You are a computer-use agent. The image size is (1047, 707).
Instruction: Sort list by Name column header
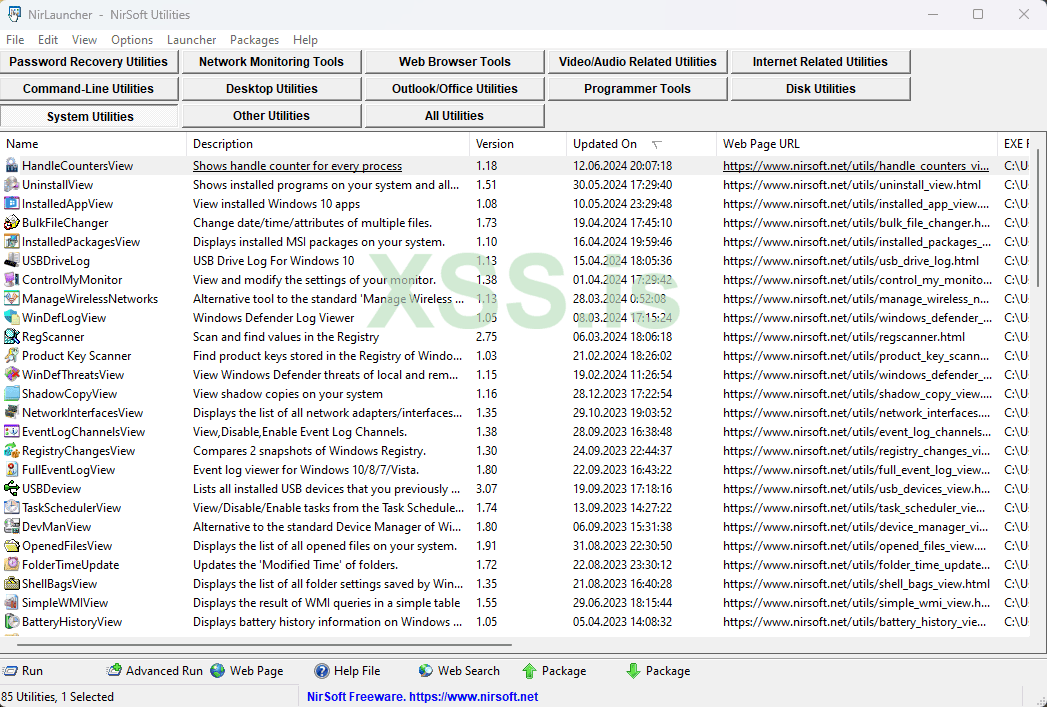click(x=93, y=144)
